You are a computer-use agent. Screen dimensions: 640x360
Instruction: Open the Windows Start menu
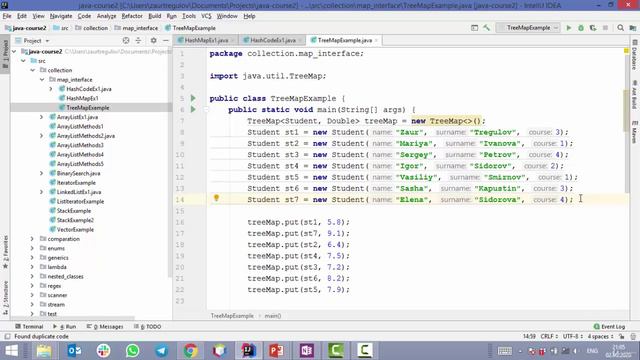11,351
